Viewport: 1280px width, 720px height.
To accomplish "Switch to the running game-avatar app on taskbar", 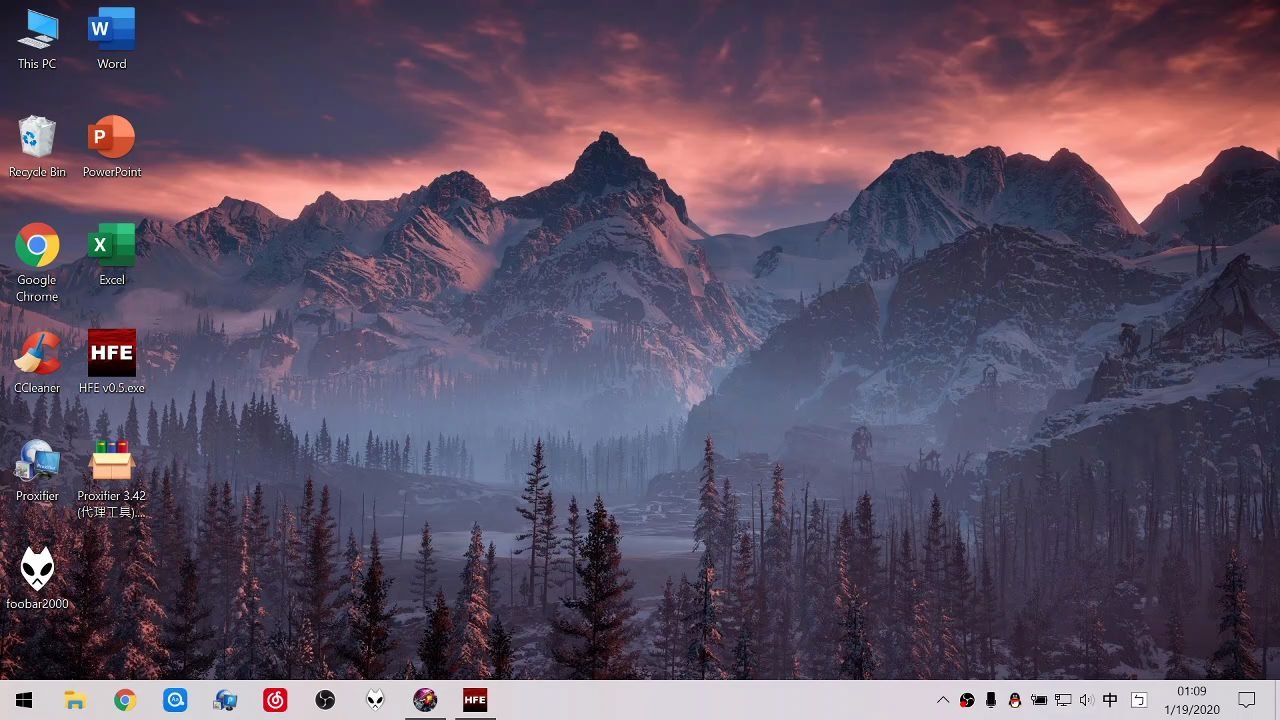I will click(x=425, y=700).
